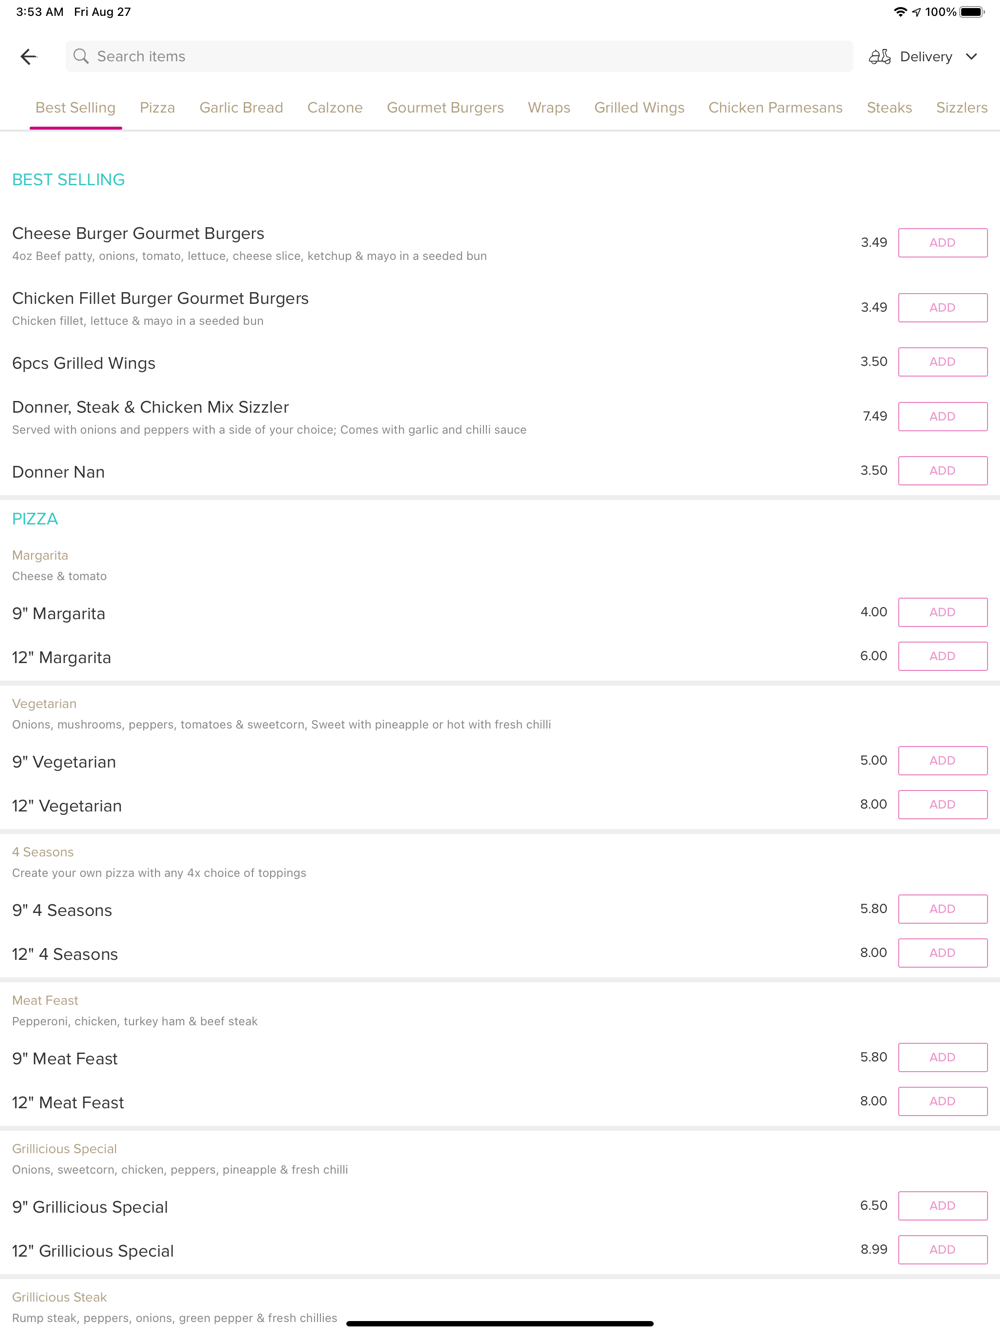Select the Gourmet Burgers tab
Image resolution: width=1000 pixels, height=1334 pixels.
point(445,108)
